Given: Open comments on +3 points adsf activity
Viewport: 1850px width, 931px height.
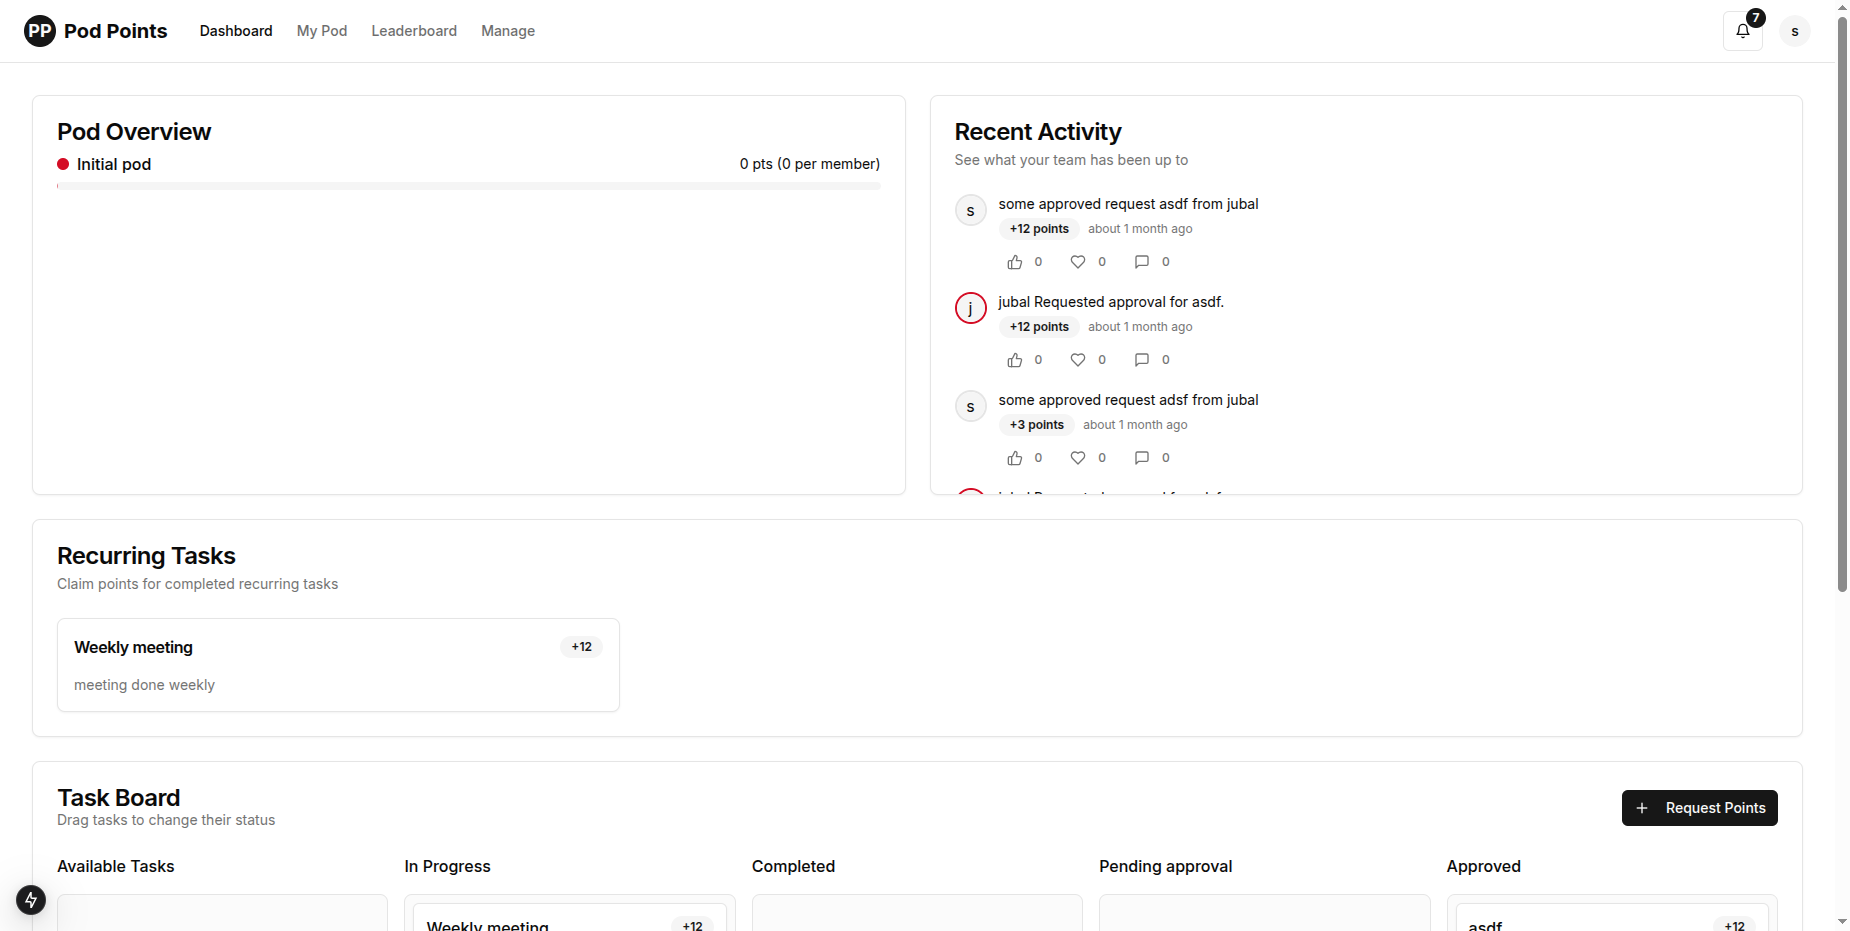Looking at the screenshot, I should click(1142, 458).
